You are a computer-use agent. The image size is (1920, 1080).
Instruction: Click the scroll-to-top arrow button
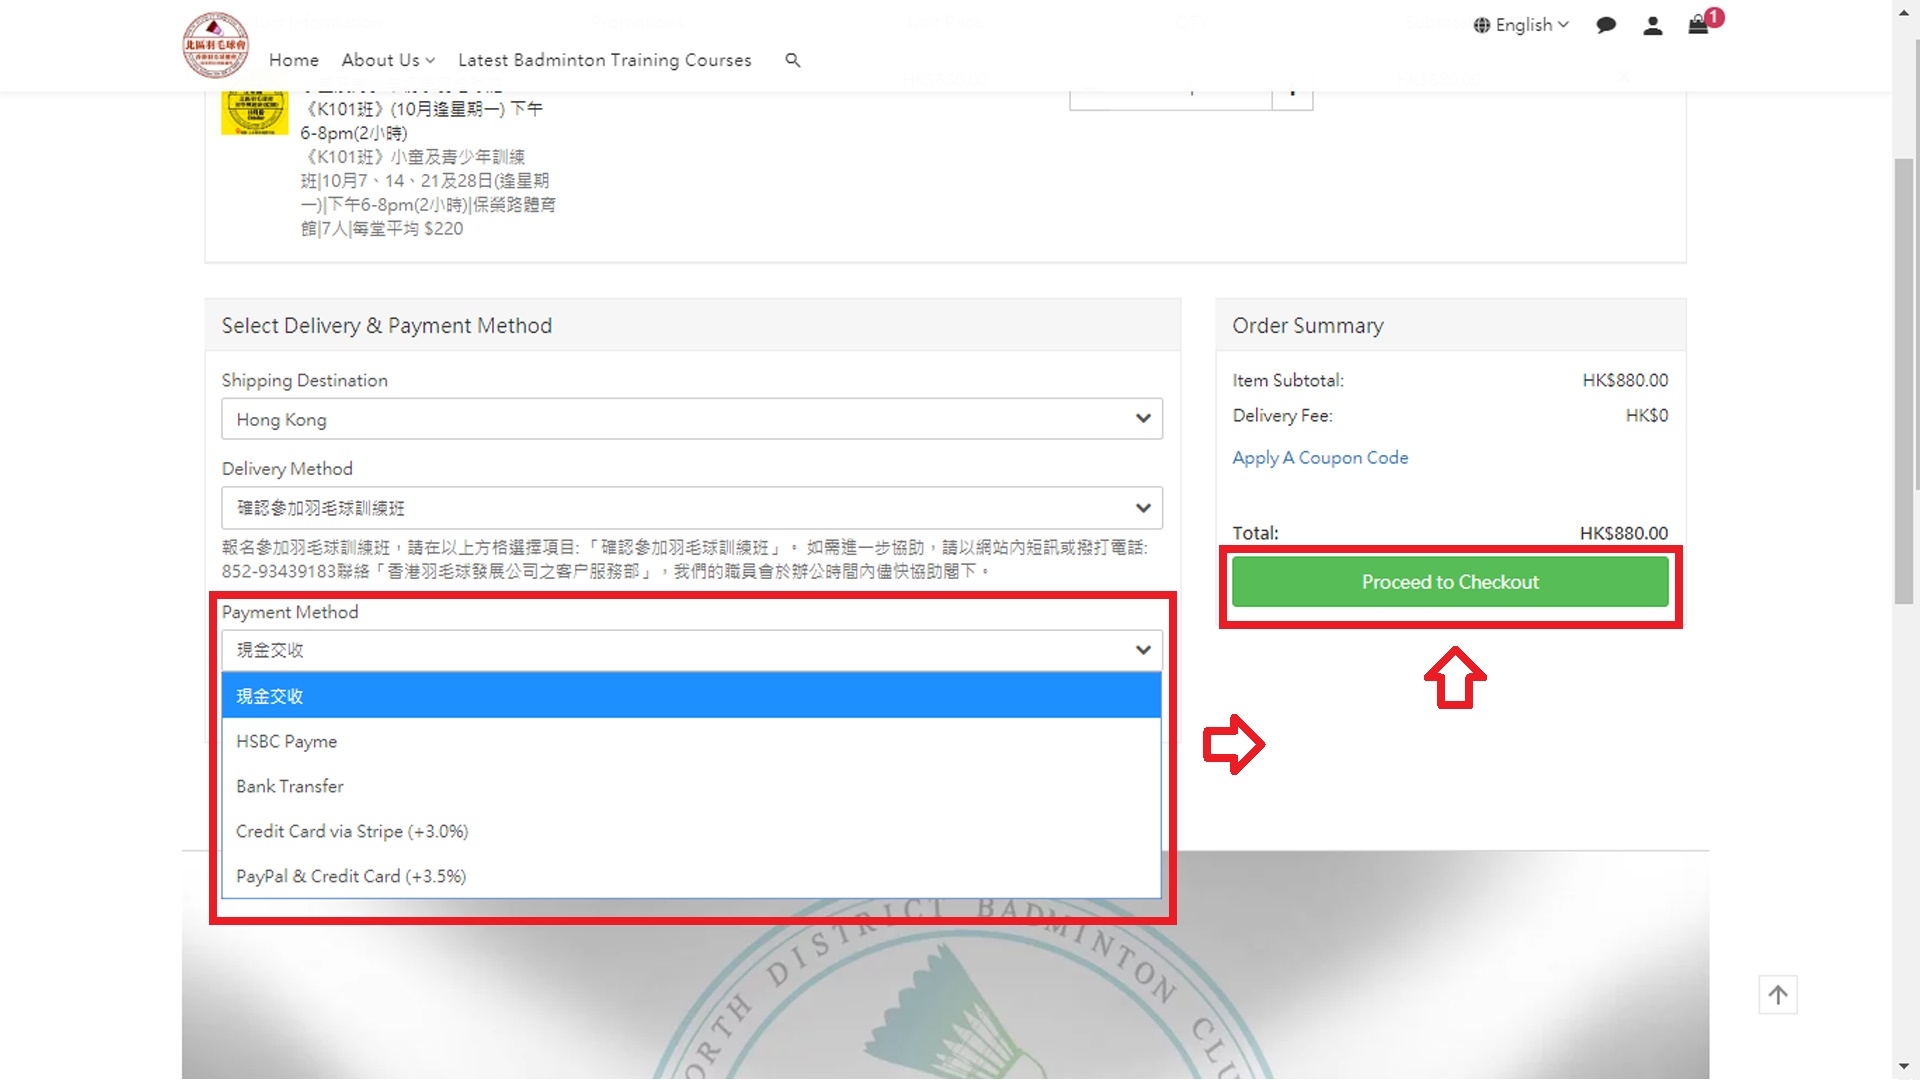pos(1777,995)
